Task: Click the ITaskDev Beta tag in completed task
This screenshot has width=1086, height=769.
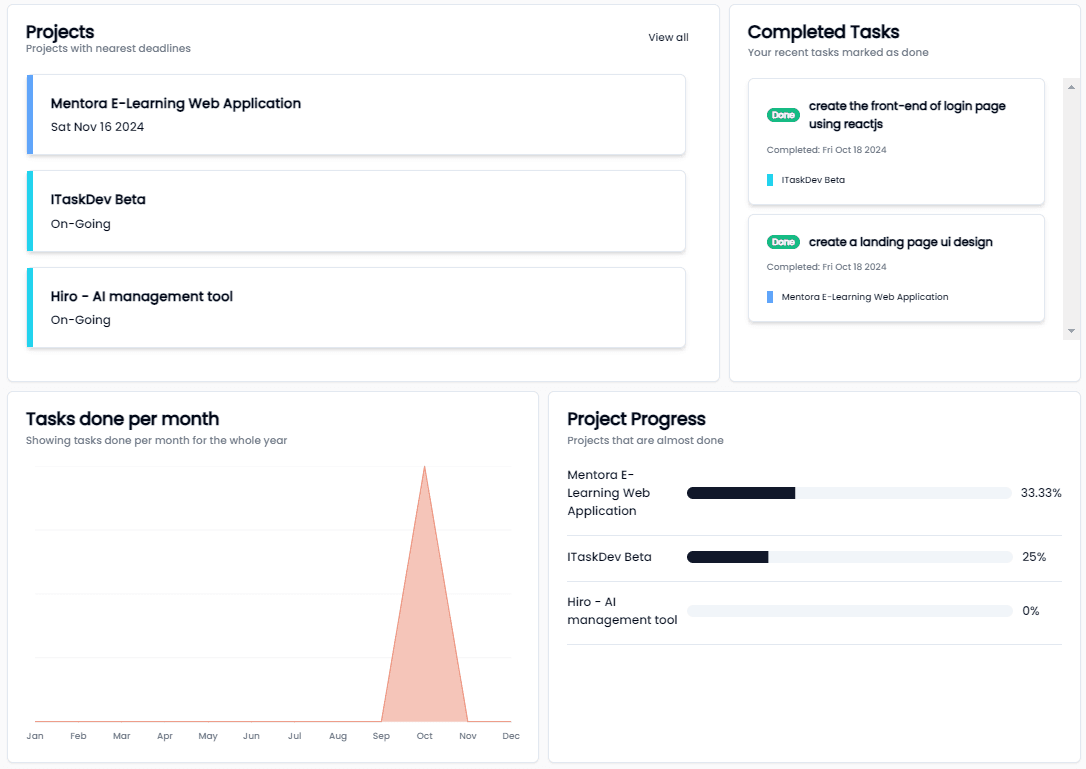Action: tap(813, 180)
